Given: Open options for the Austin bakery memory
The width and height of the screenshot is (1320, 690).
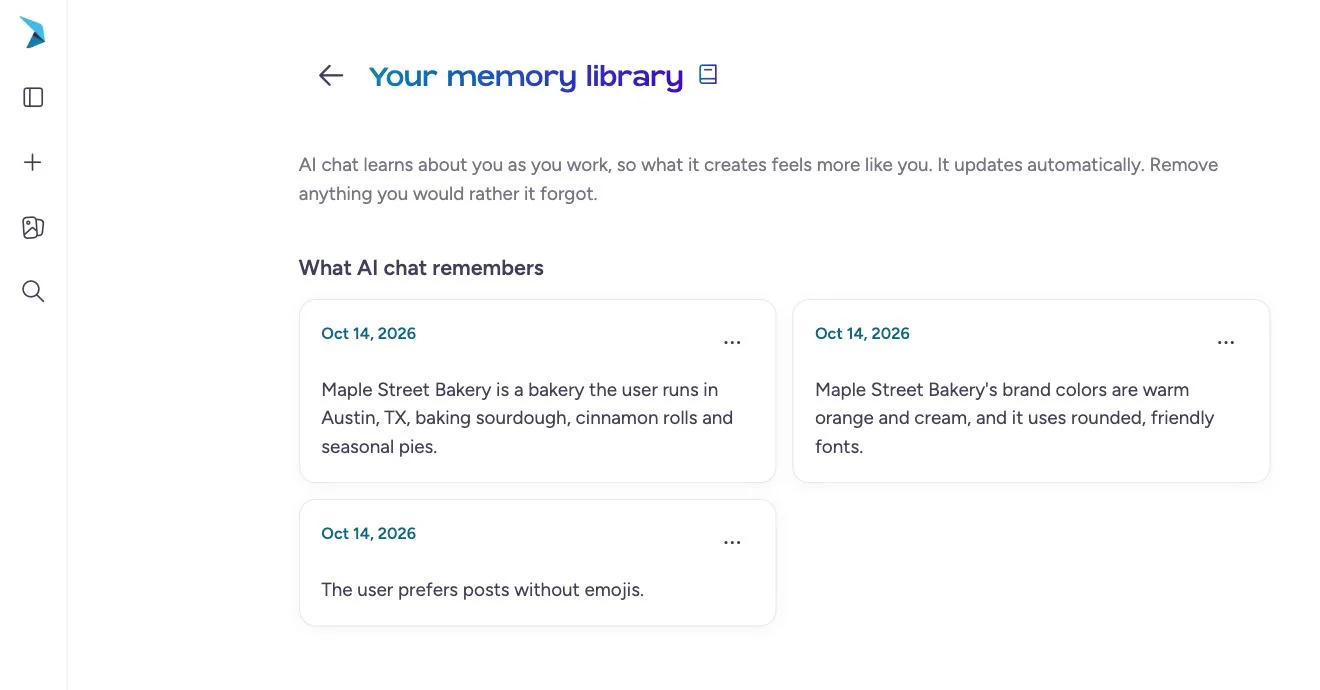Looking at the screenshot, I should (x=732, y=342).
